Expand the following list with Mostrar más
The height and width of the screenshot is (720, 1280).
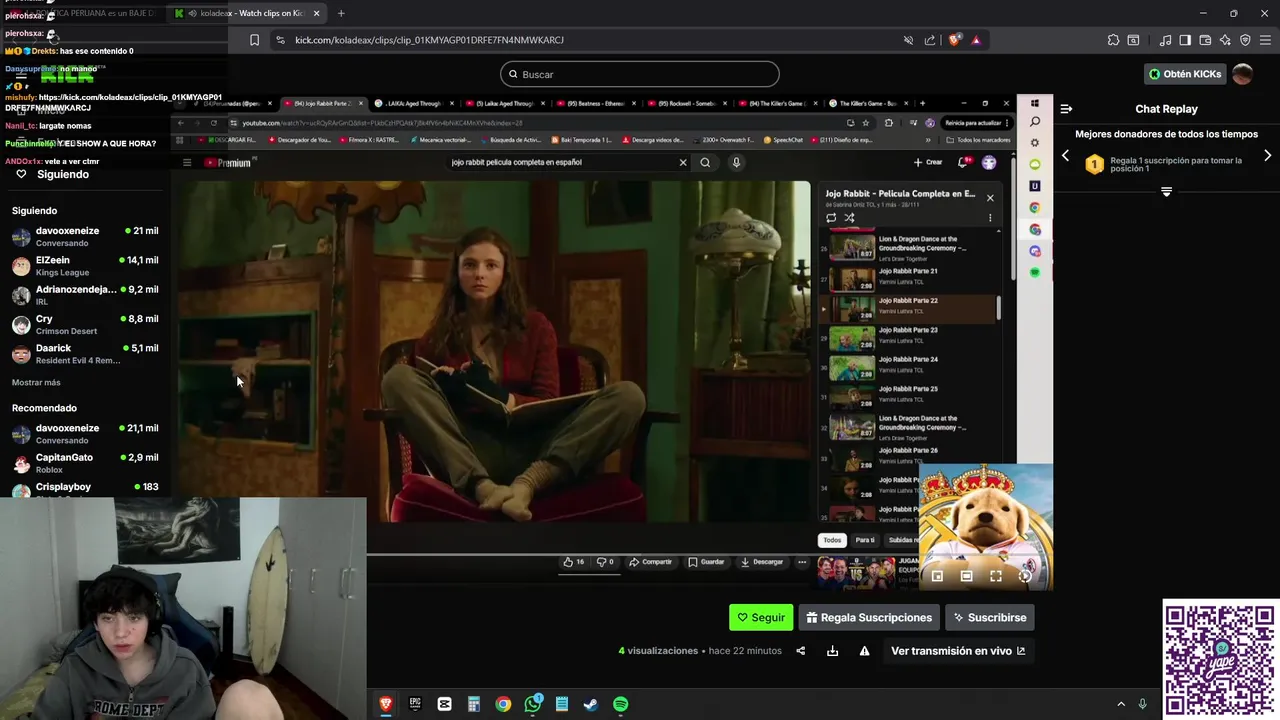36,382
